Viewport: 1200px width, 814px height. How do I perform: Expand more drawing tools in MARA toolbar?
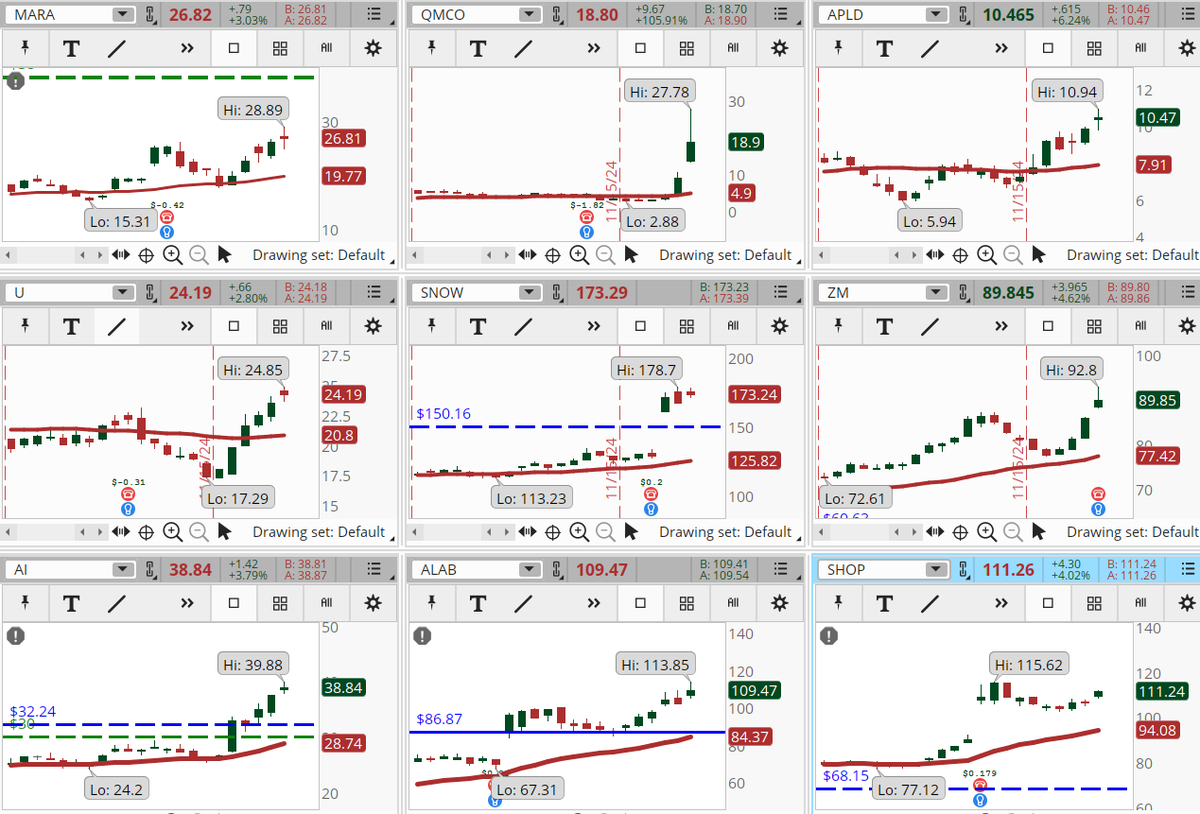(x=187, y=48)
